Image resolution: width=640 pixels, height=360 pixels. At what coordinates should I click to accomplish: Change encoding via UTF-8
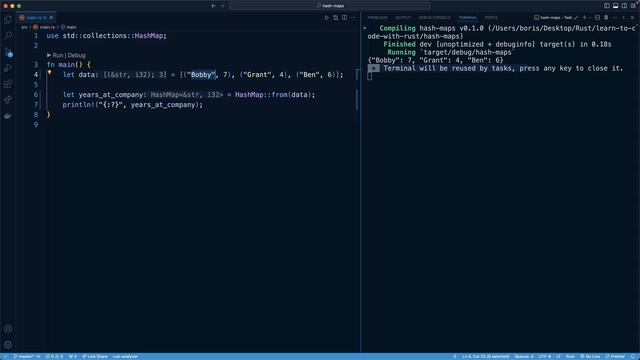point(544,356)
